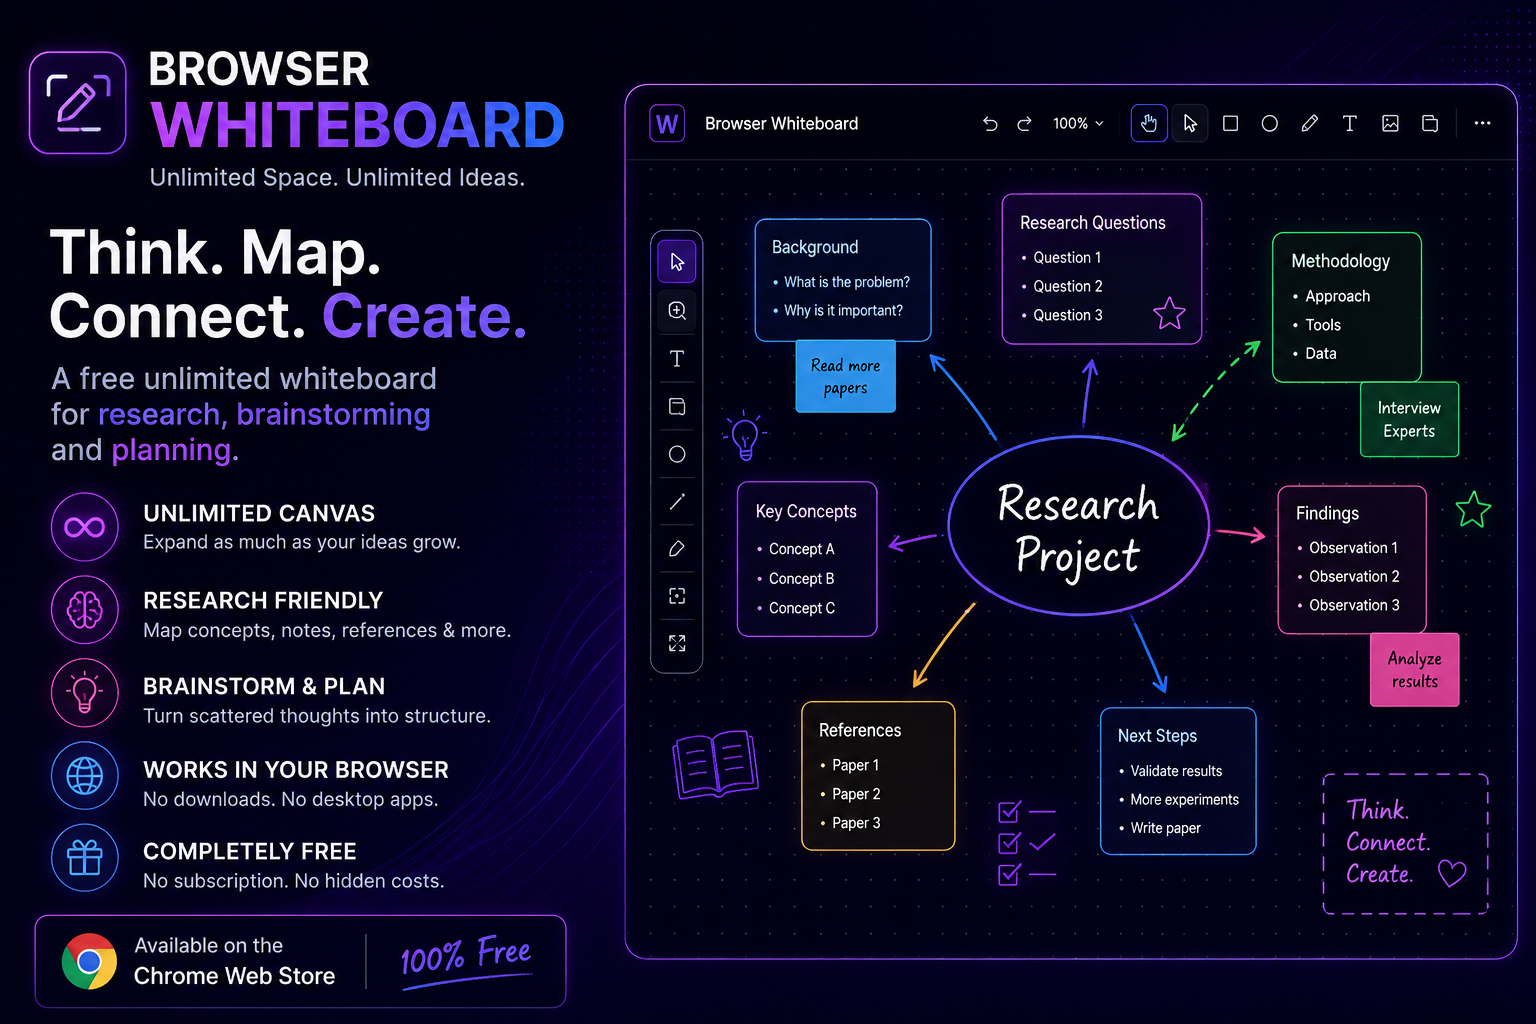Click the open book doodle
Viewport: 1536px width, 1024px height.
[715, 765]
